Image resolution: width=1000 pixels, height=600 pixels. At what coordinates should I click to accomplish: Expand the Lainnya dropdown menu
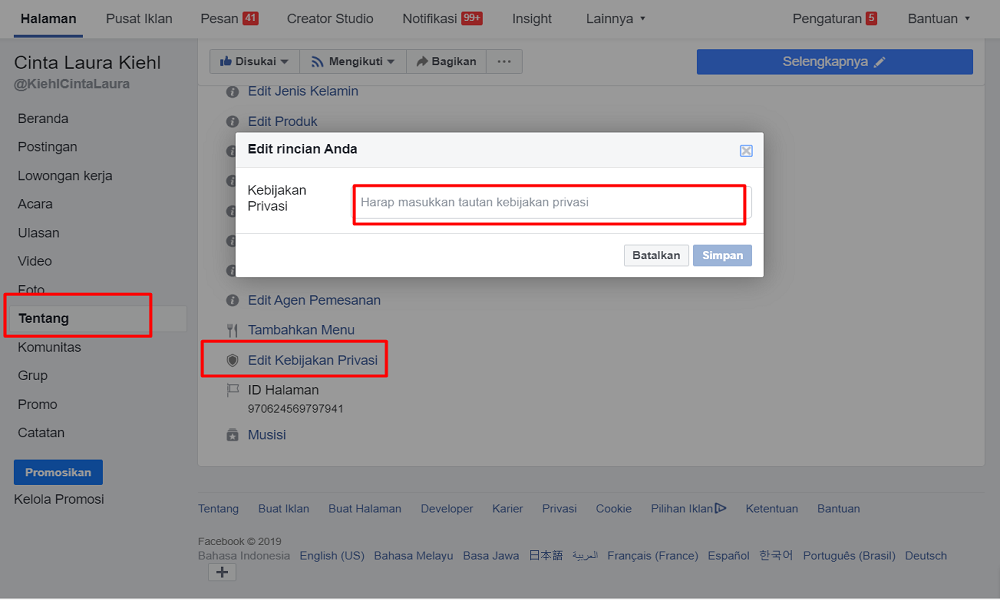[x=615, y=18]
